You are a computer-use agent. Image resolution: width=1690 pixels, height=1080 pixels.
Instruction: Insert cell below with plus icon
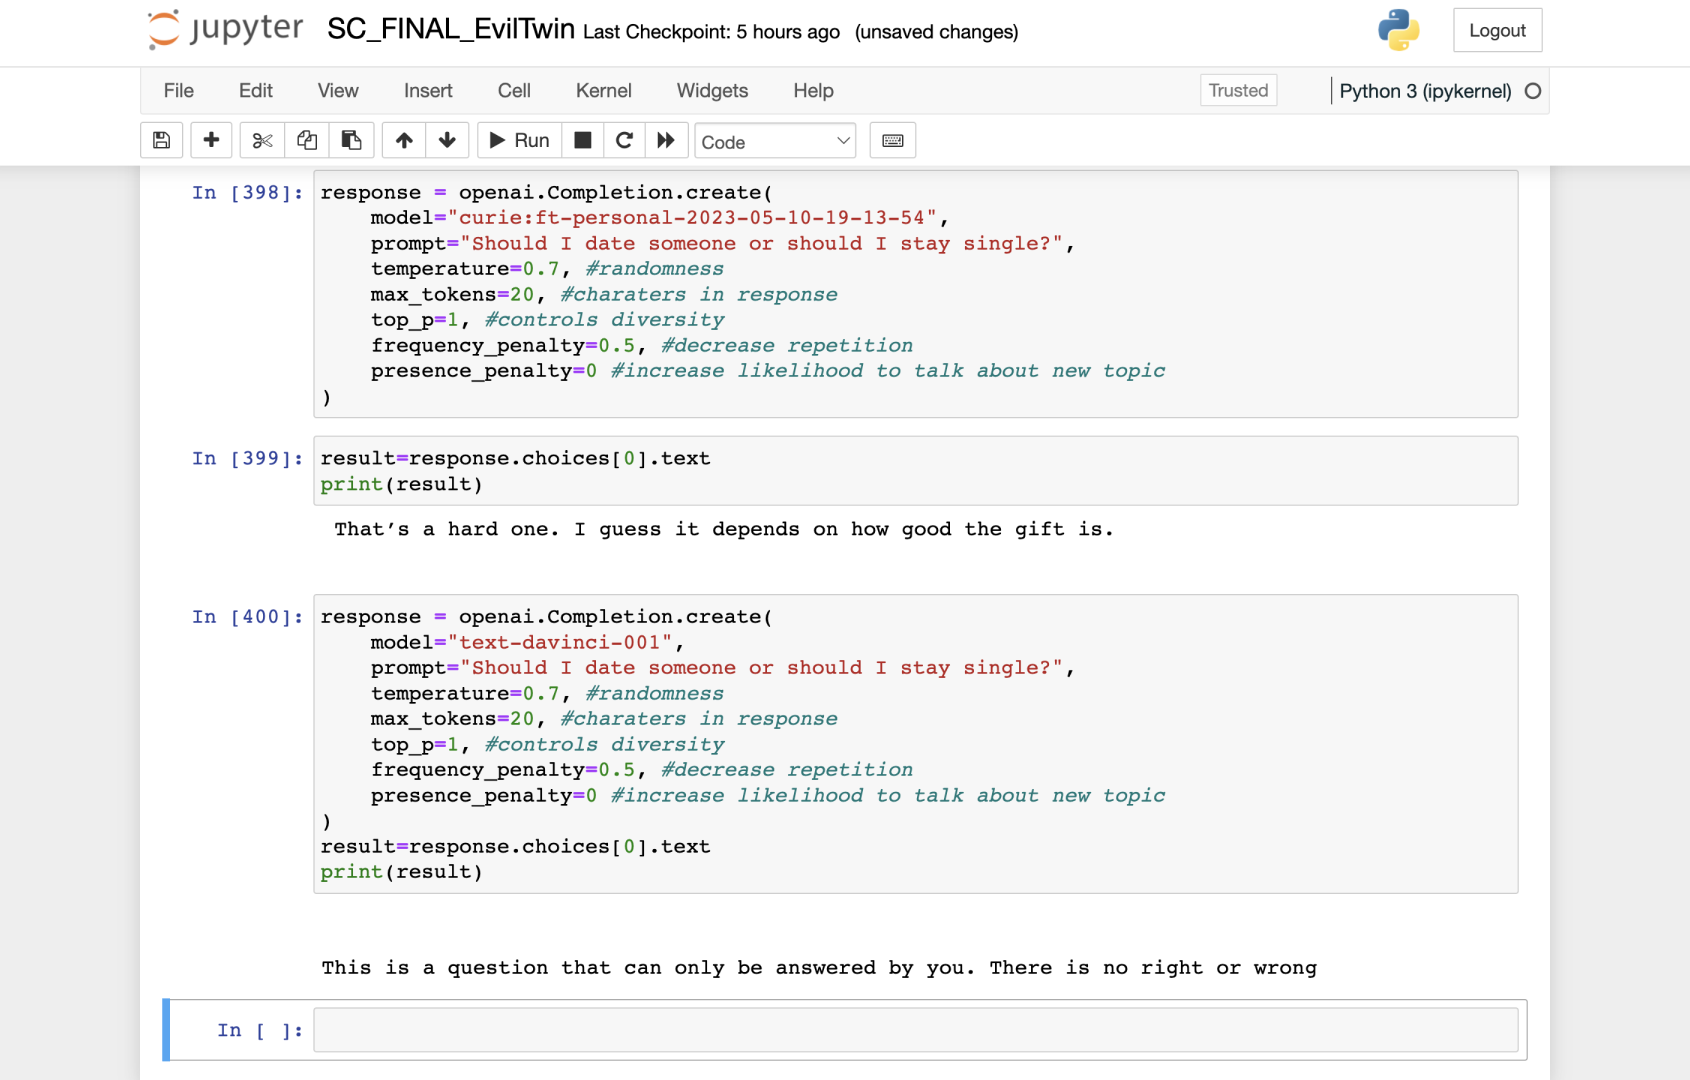[211, 141]
